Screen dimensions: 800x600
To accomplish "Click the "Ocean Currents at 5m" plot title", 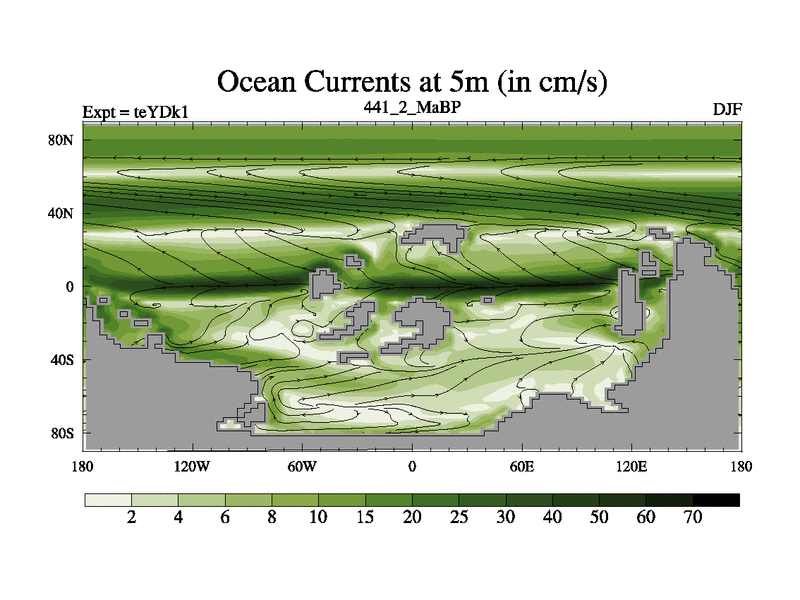I will pyautogui.click(x=412, y=80).
